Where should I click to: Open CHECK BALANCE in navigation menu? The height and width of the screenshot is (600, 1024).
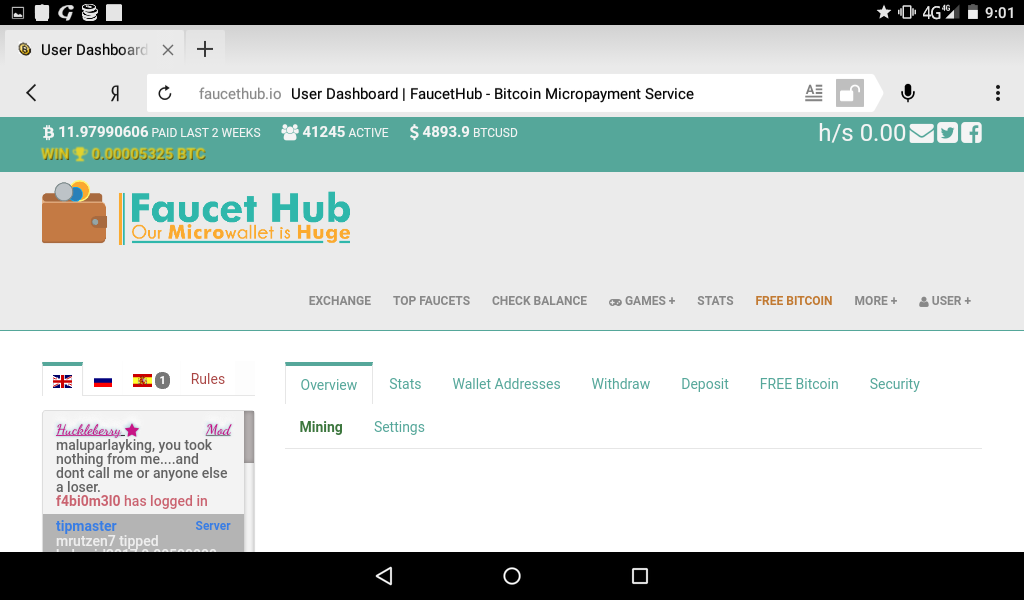coord(539,301)
